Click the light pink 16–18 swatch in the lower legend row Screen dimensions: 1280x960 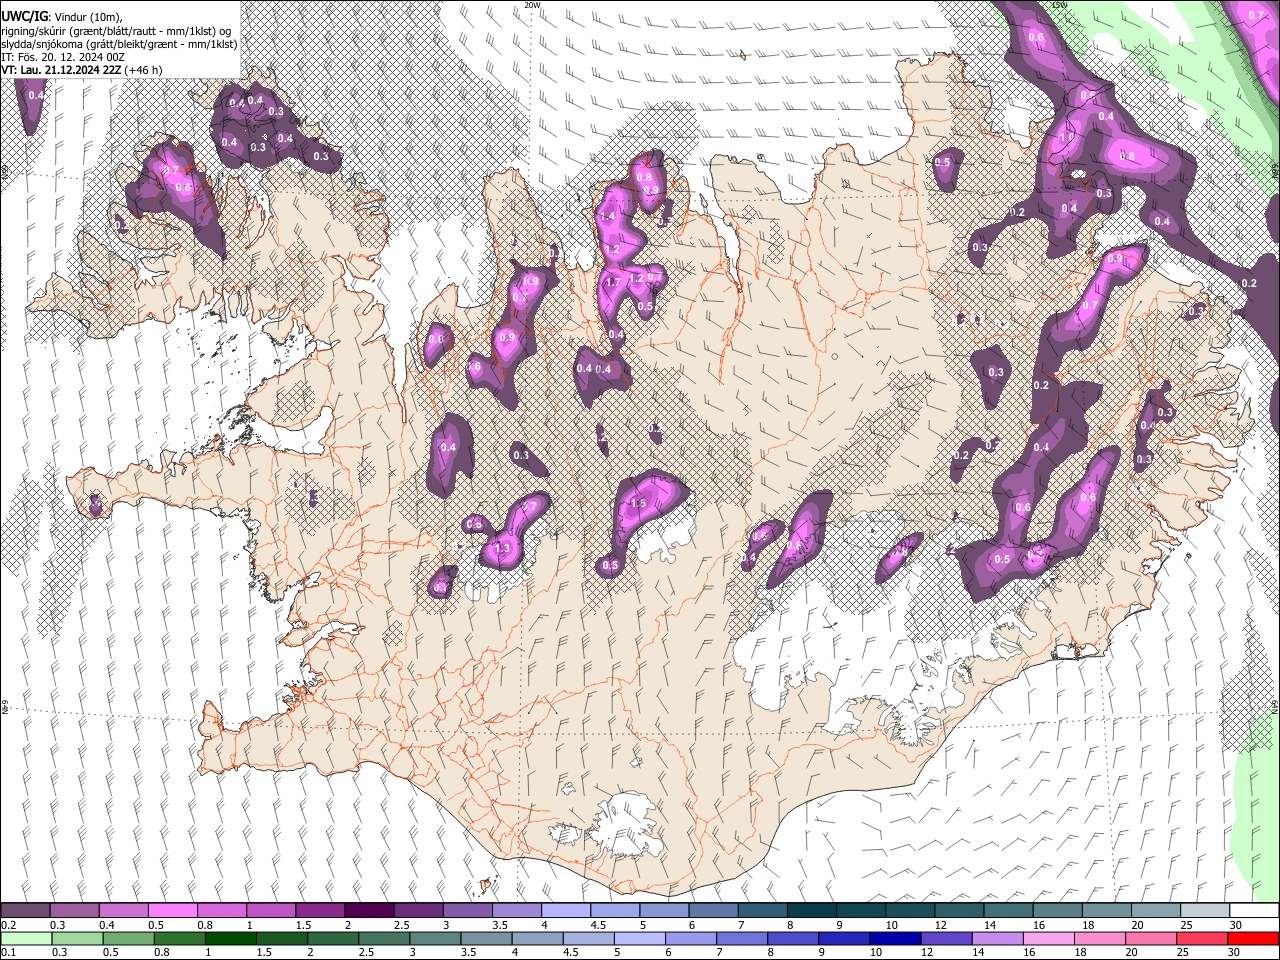[x=1049, y=938]
